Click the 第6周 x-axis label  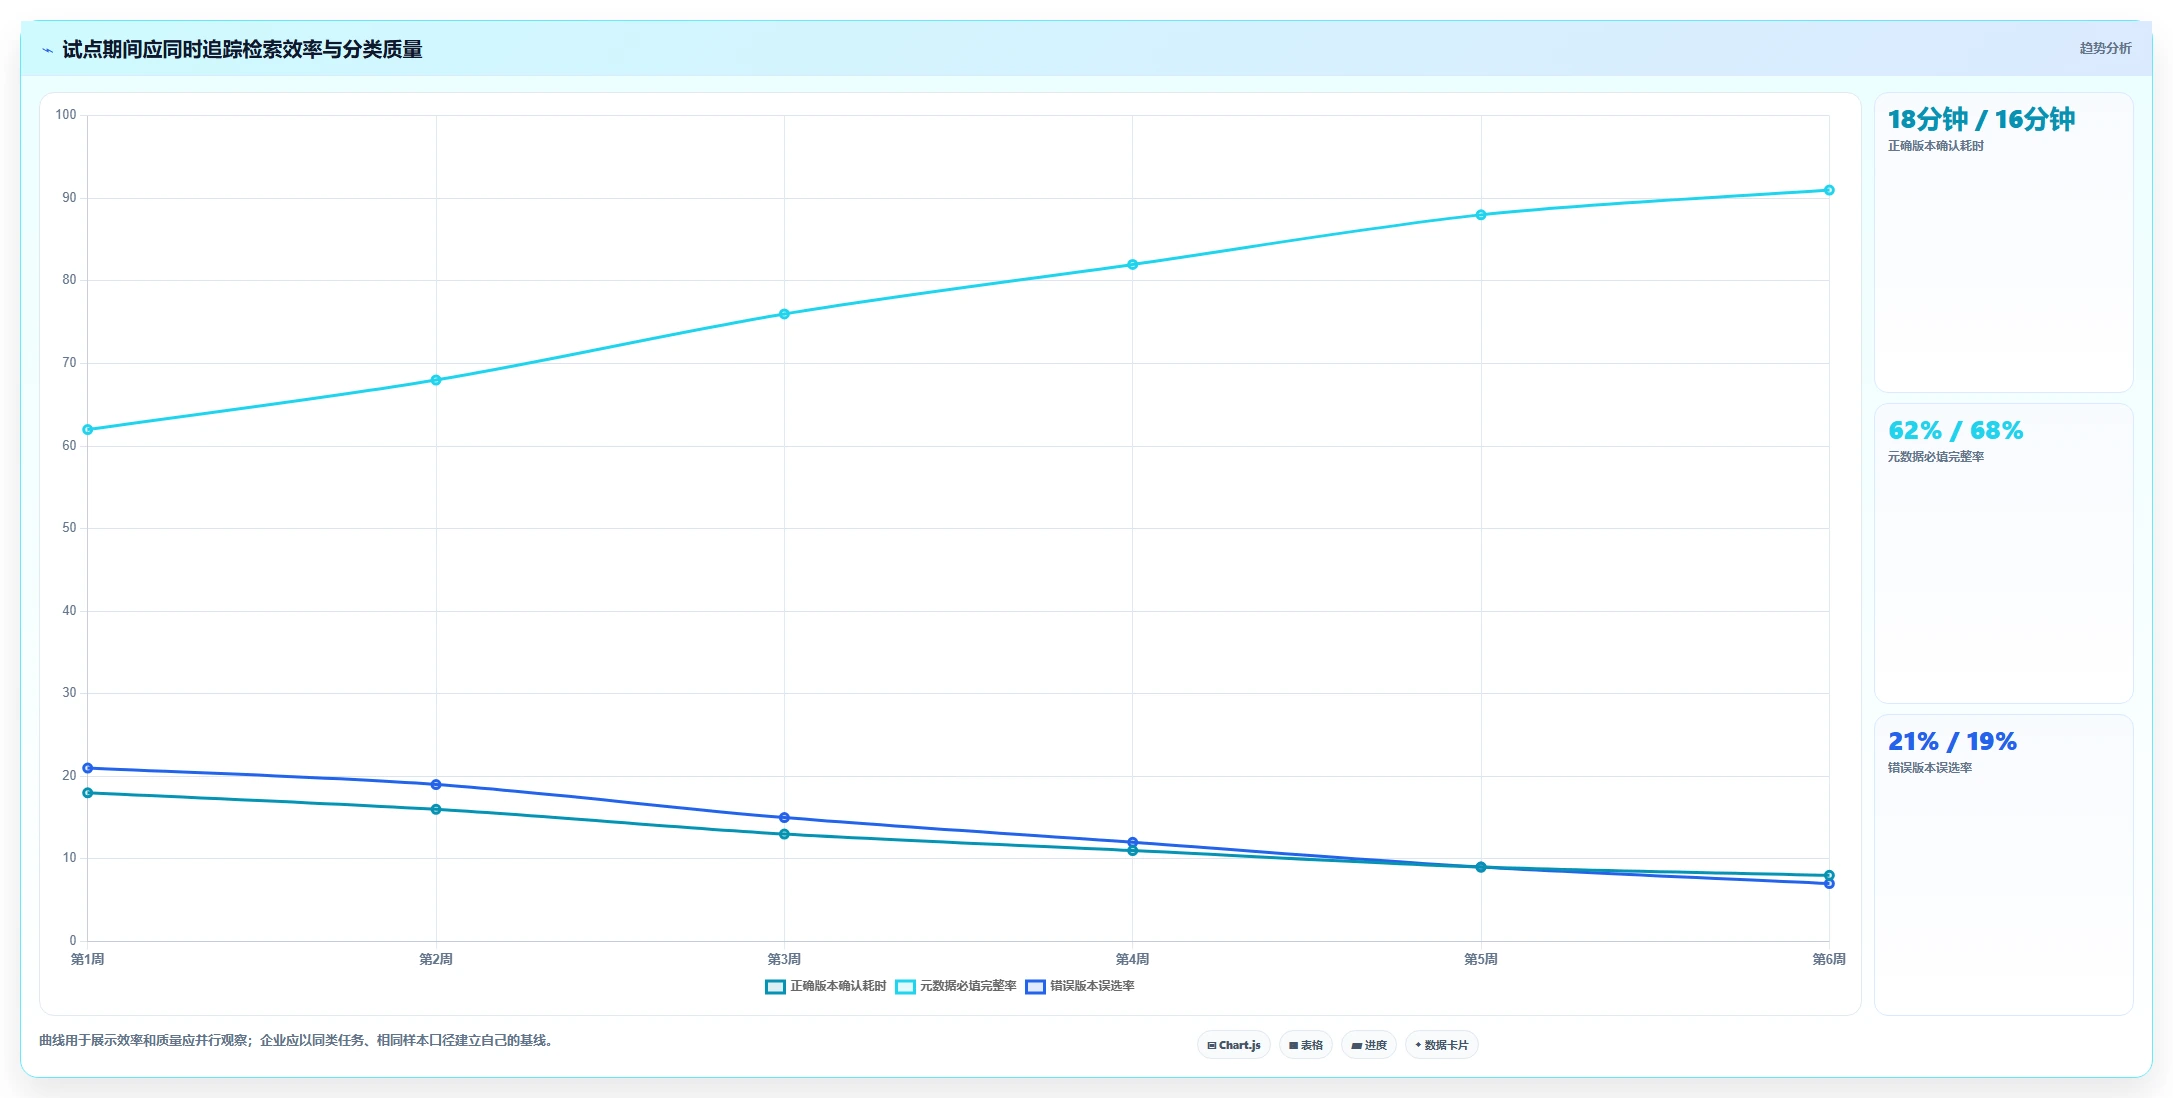1829,959
